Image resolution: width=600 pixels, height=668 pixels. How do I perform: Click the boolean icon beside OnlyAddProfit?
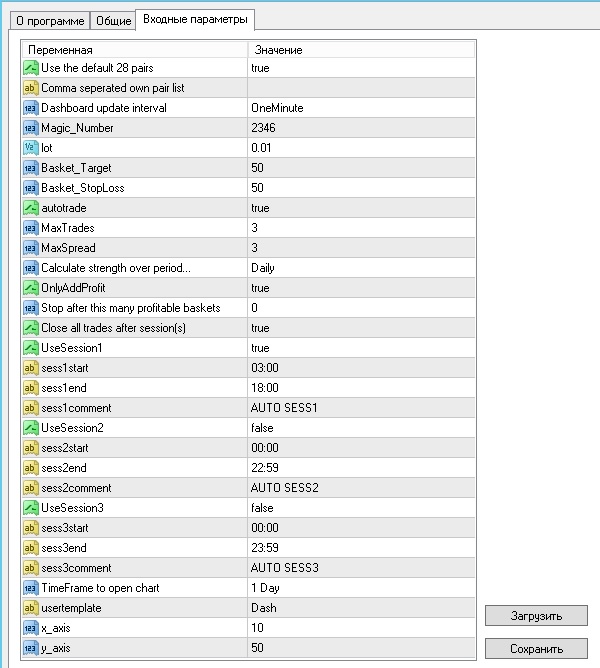coord(31,288)
